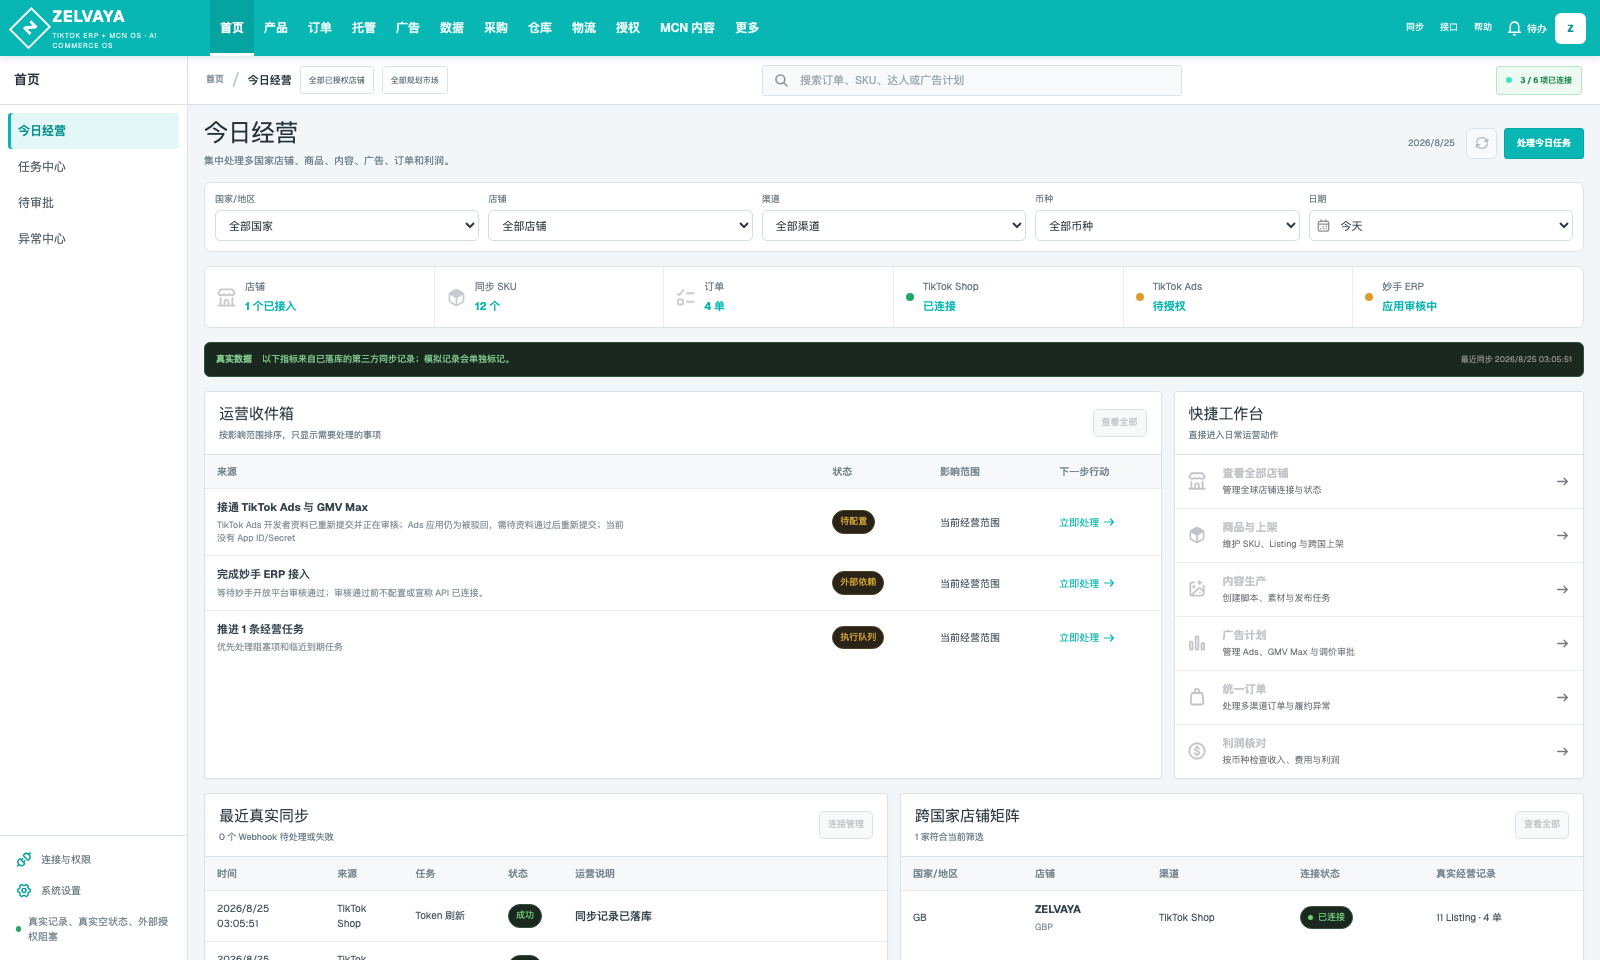The height and width of the screenshot is (960, 1600).
Task: Expand the 渠道 filter dropdown
Action: 894,226
